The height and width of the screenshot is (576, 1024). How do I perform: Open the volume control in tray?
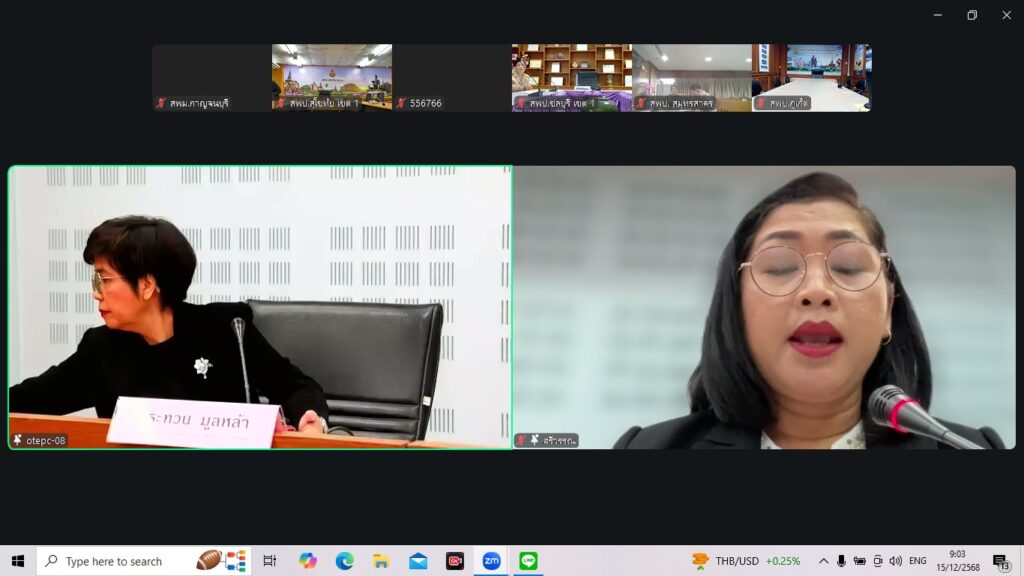coord(895,561)
